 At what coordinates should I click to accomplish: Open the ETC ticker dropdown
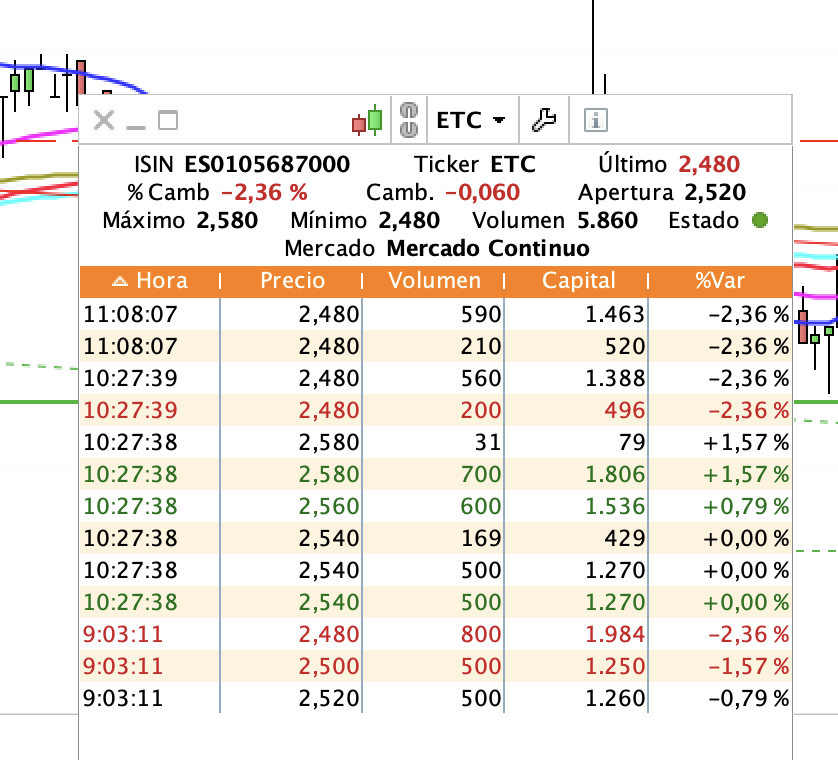click(x=471, y=120)
